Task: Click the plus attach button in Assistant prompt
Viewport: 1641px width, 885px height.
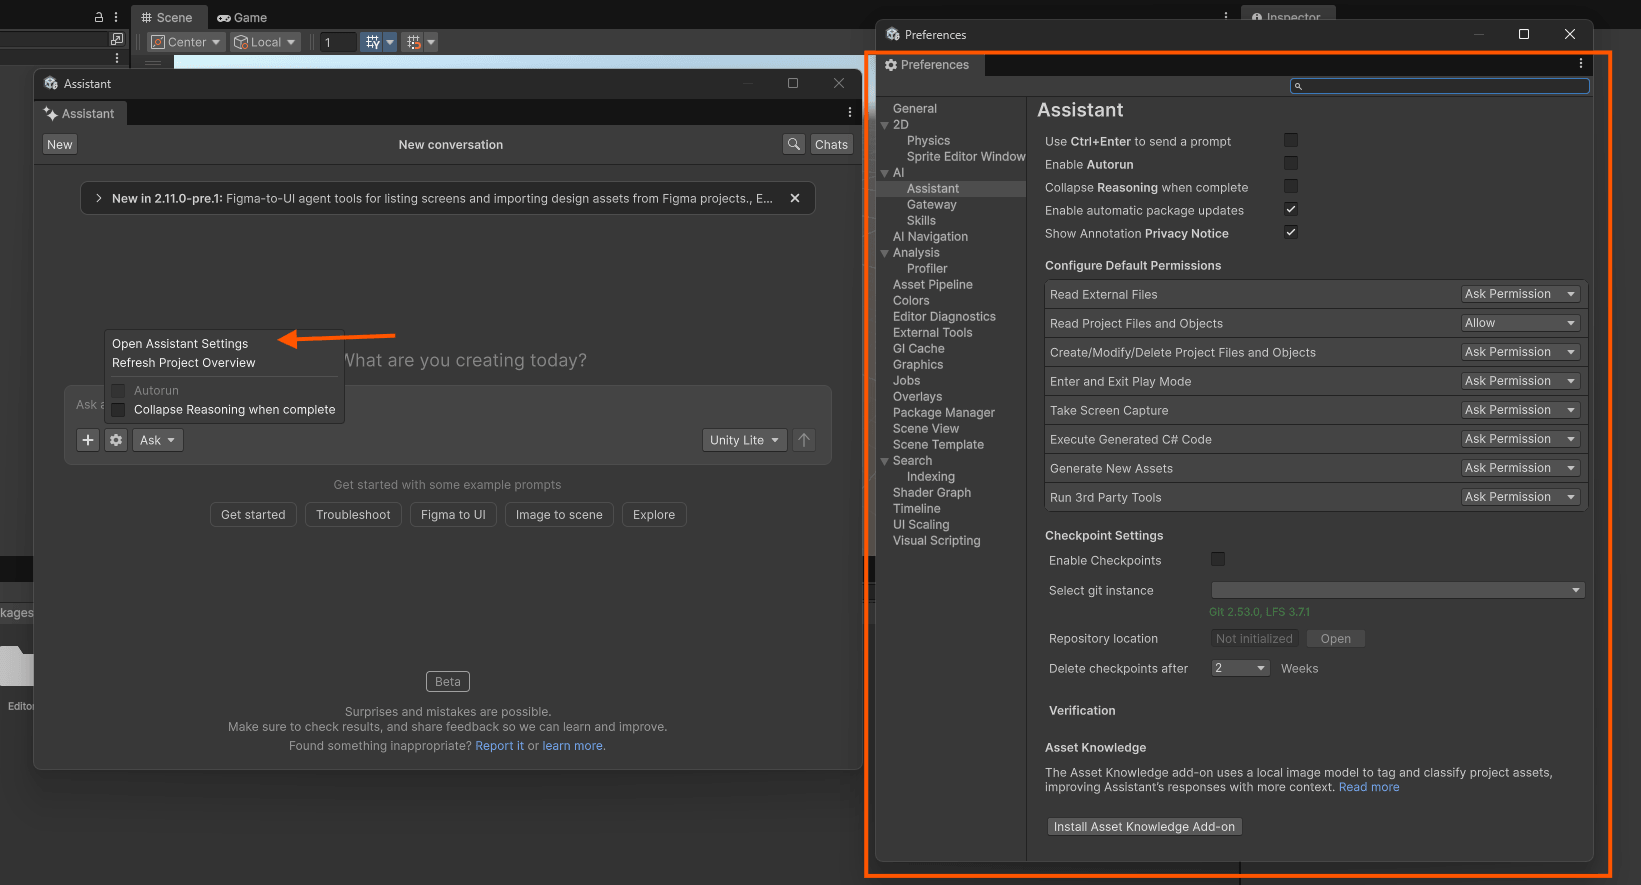Action: click(x=88, y=440)
